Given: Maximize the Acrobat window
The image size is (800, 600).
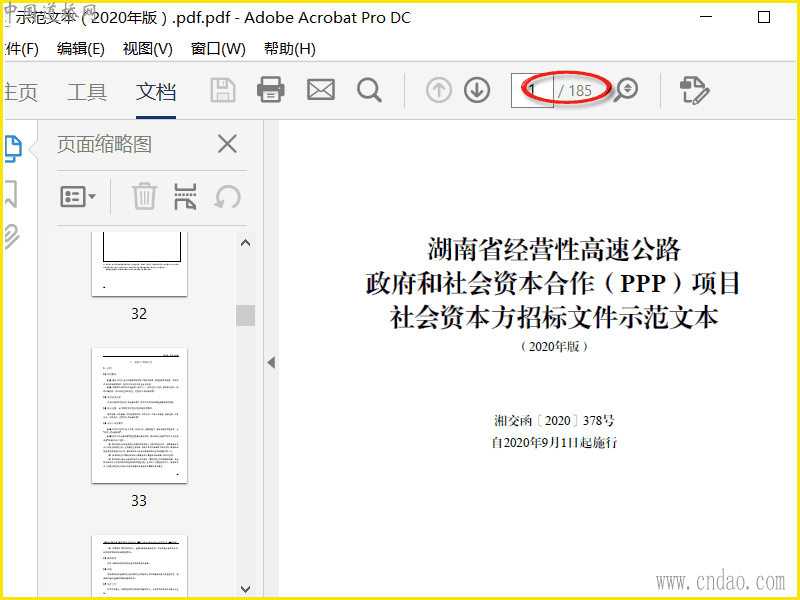Looking at the screenshot, I should click(764, 17).
